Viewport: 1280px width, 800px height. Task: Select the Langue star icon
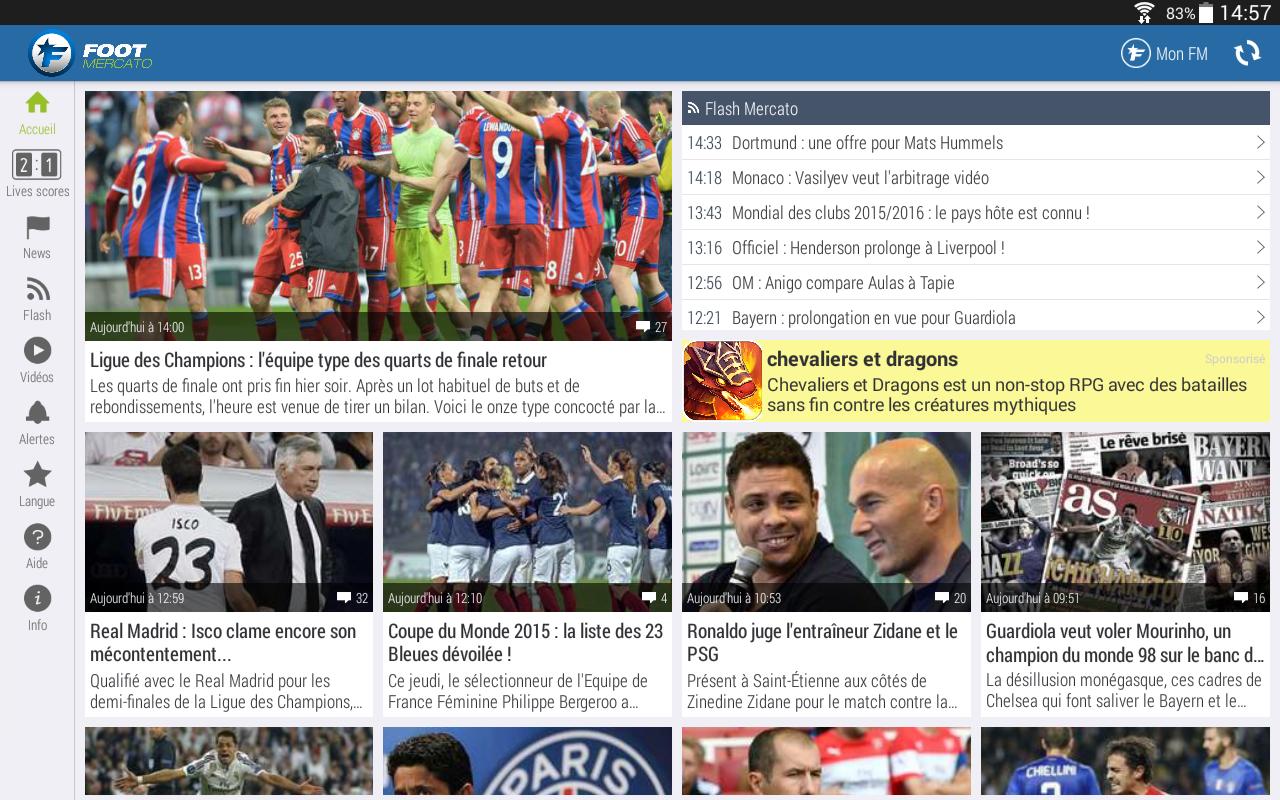coord(37,476)
